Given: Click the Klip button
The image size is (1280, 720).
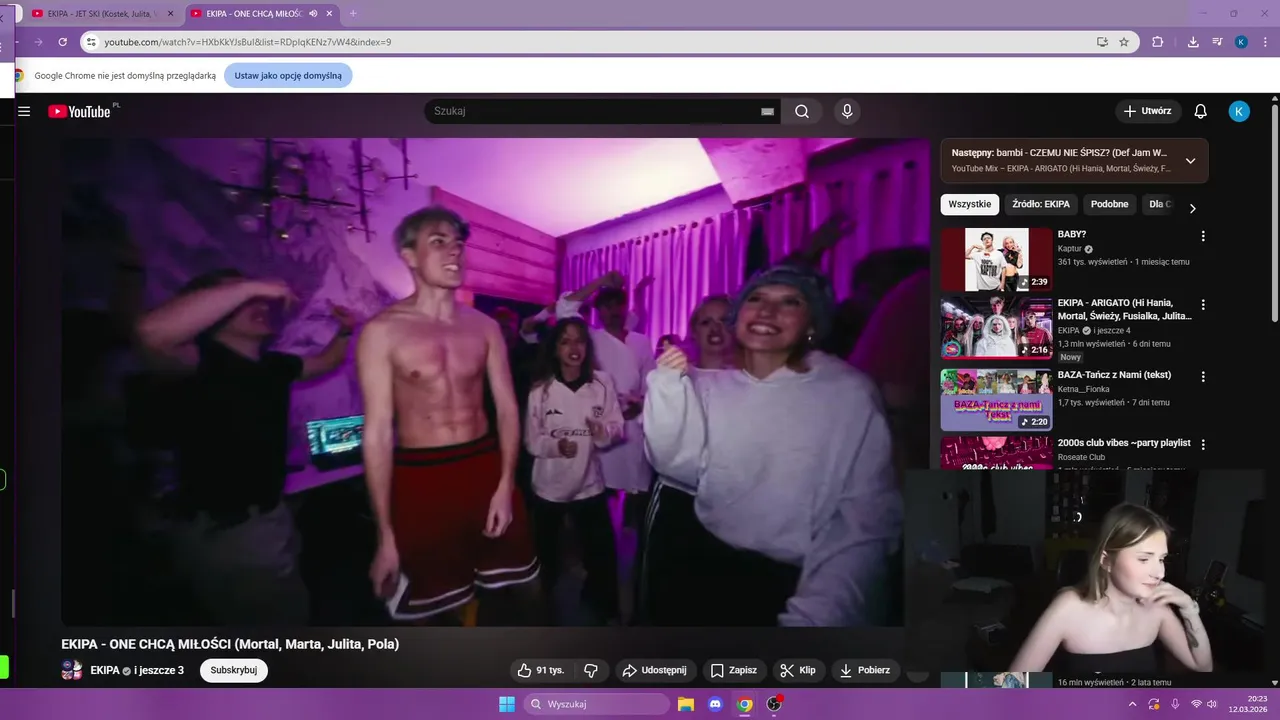Looking at the screenshot, I should [x=798, y=670].
